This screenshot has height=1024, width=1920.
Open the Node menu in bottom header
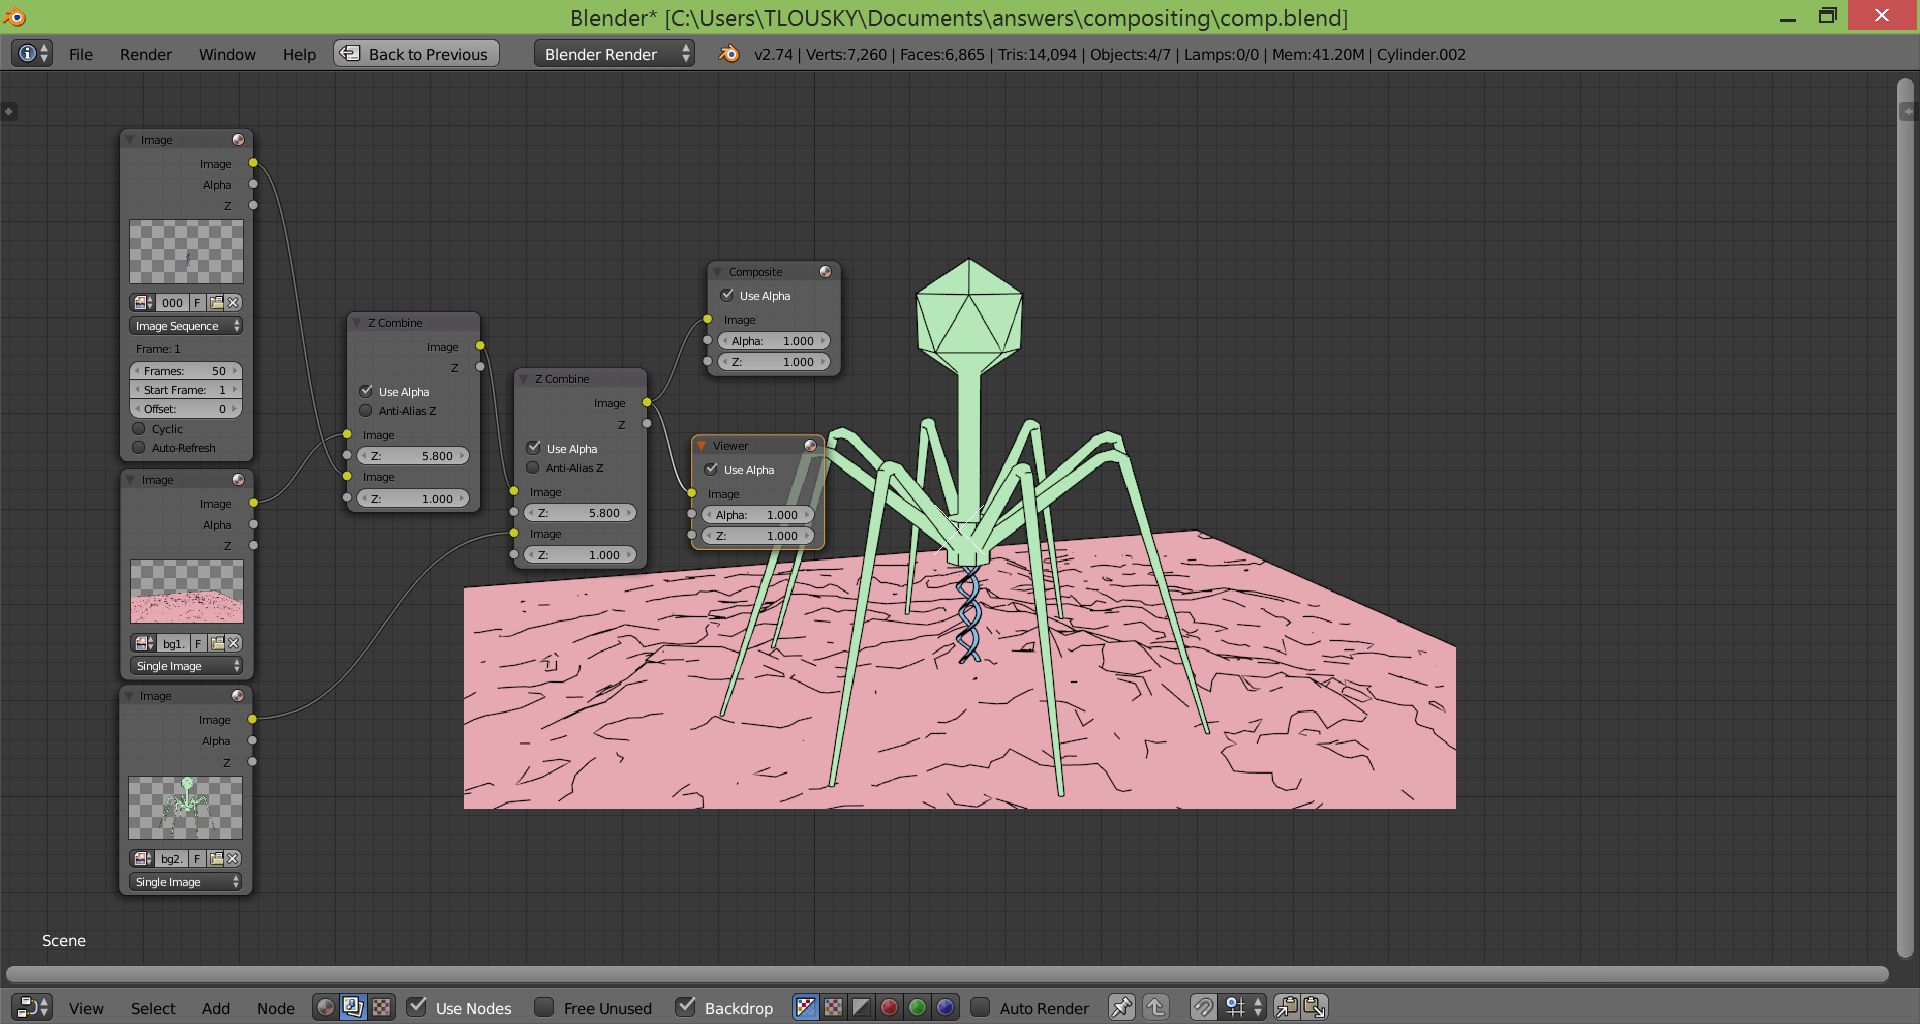[275, 1008]
